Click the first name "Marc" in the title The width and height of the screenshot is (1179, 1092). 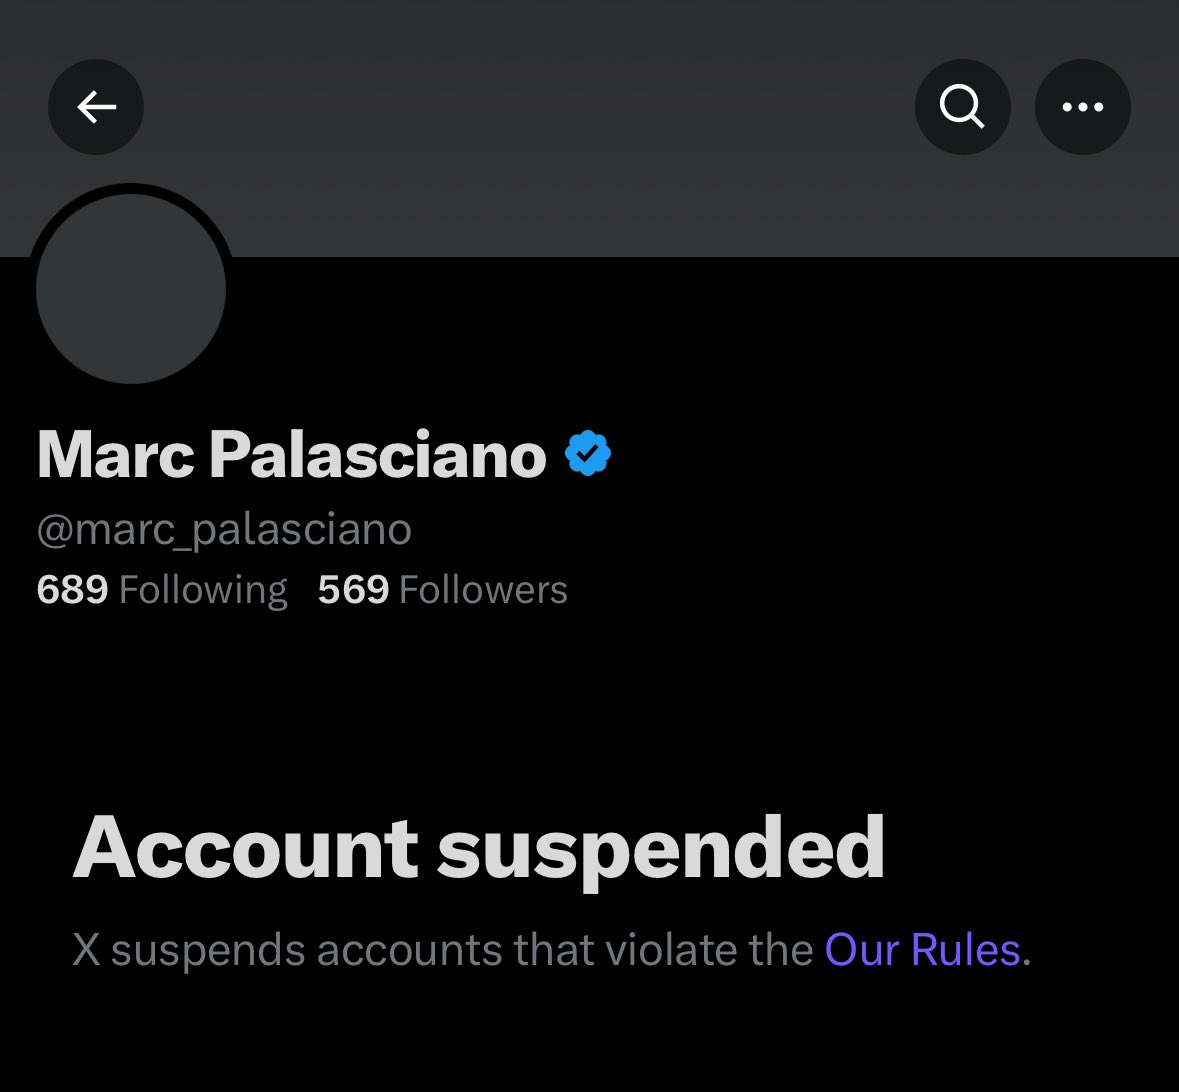pos(115,455)
